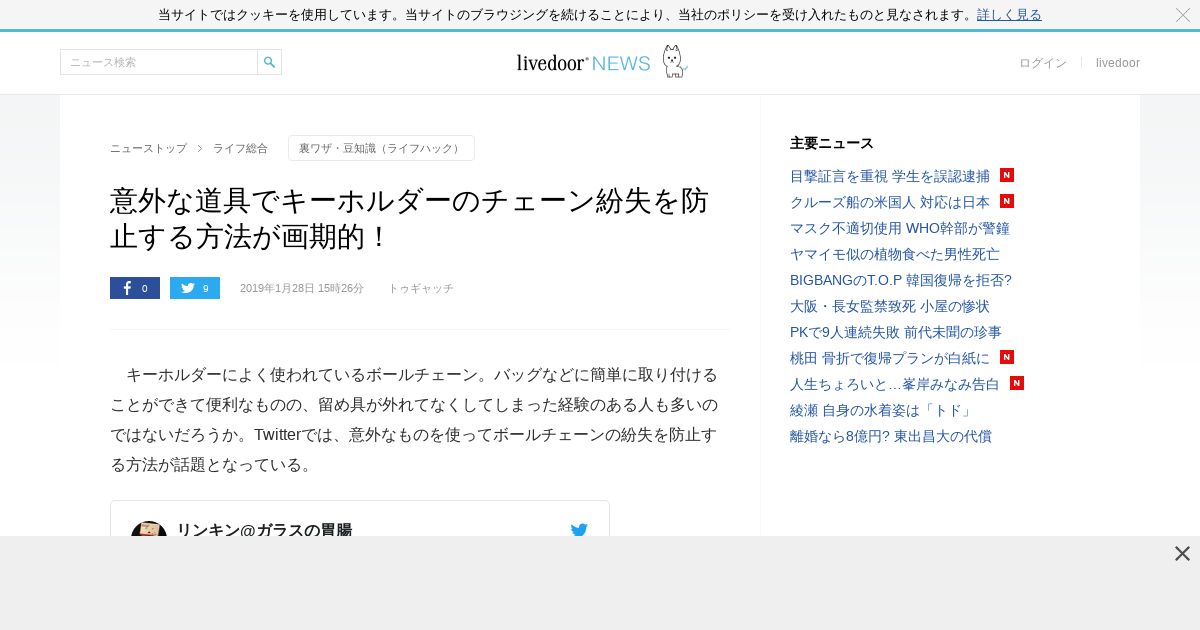Open 綾瀬 自身の水着姿は「トド」 headline
1200x630 pixels.
tap(881, 410)
